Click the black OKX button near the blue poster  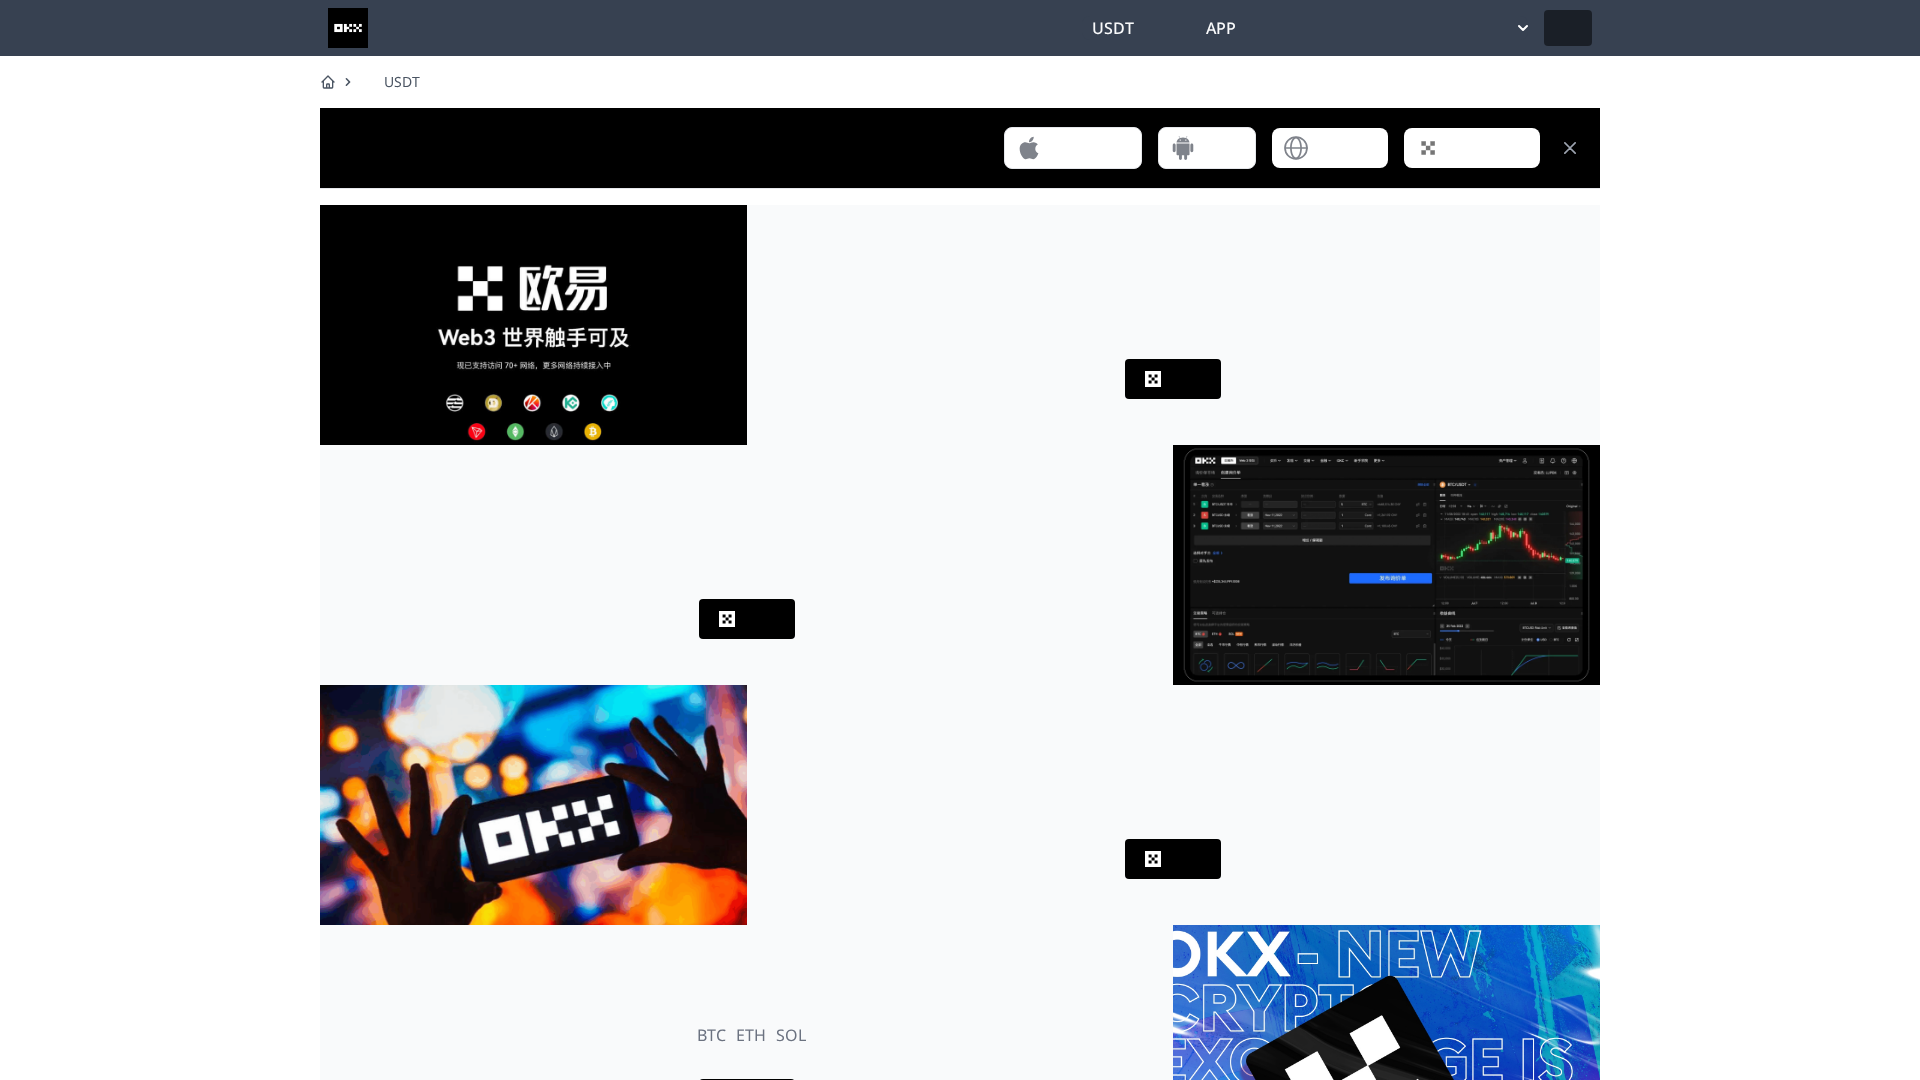coord(1172,858)
